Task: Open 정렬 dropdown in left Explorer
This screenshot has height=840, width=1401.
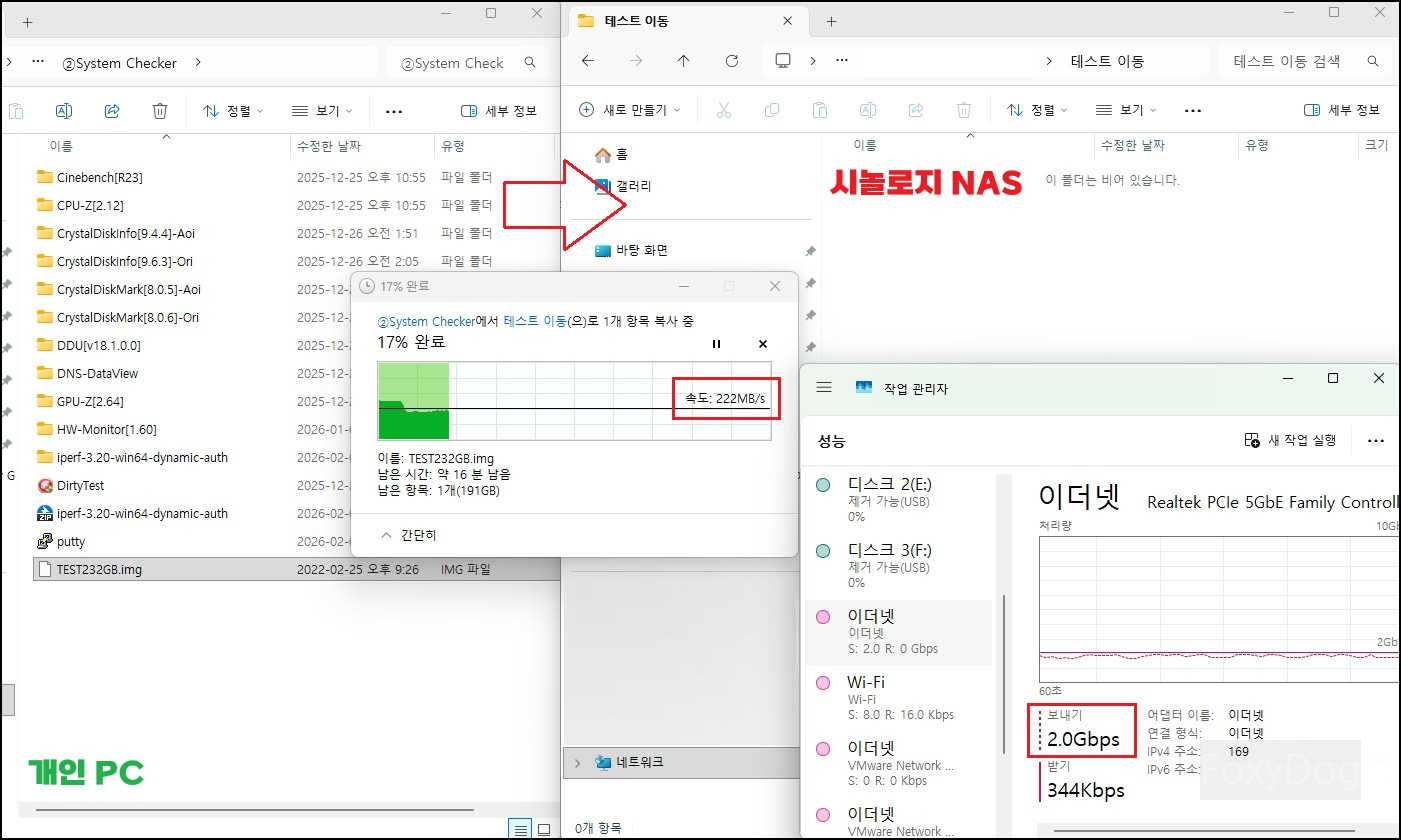Action: (233, 111)
